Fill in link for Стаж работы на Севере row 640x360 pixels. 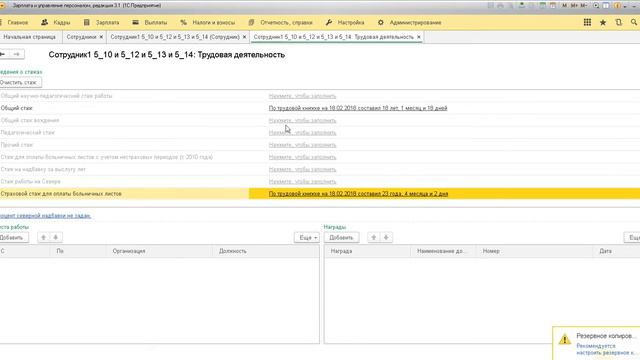[x=302, y=182]
